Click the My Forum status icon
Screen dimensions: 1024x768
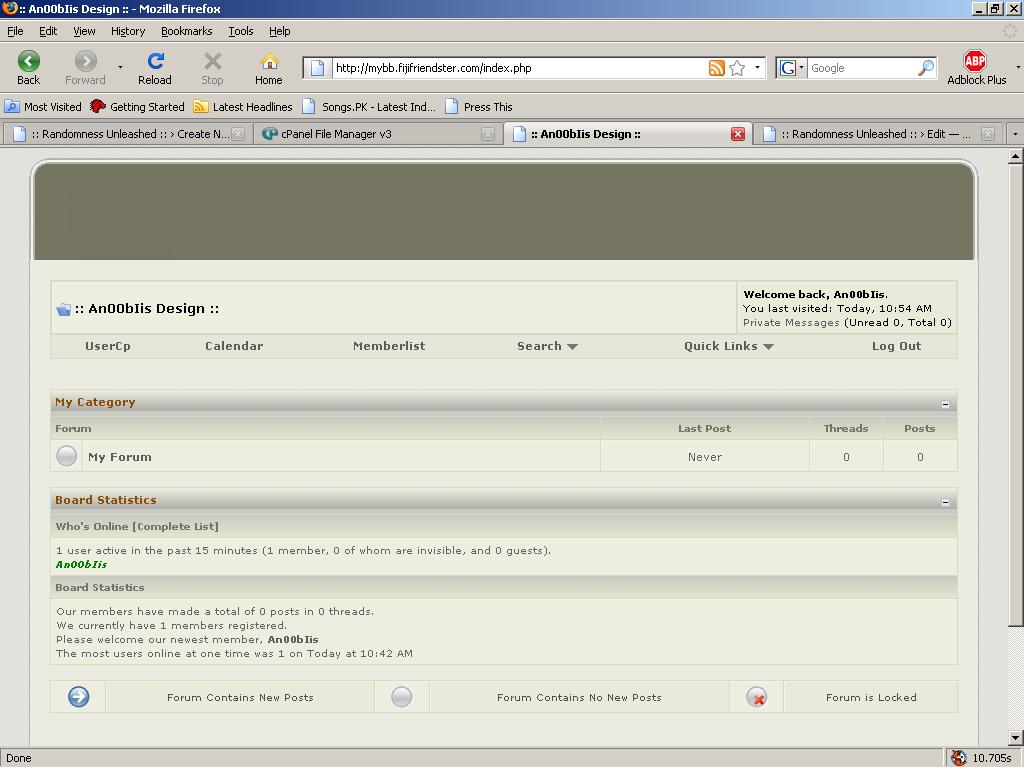tap(67, 456)
